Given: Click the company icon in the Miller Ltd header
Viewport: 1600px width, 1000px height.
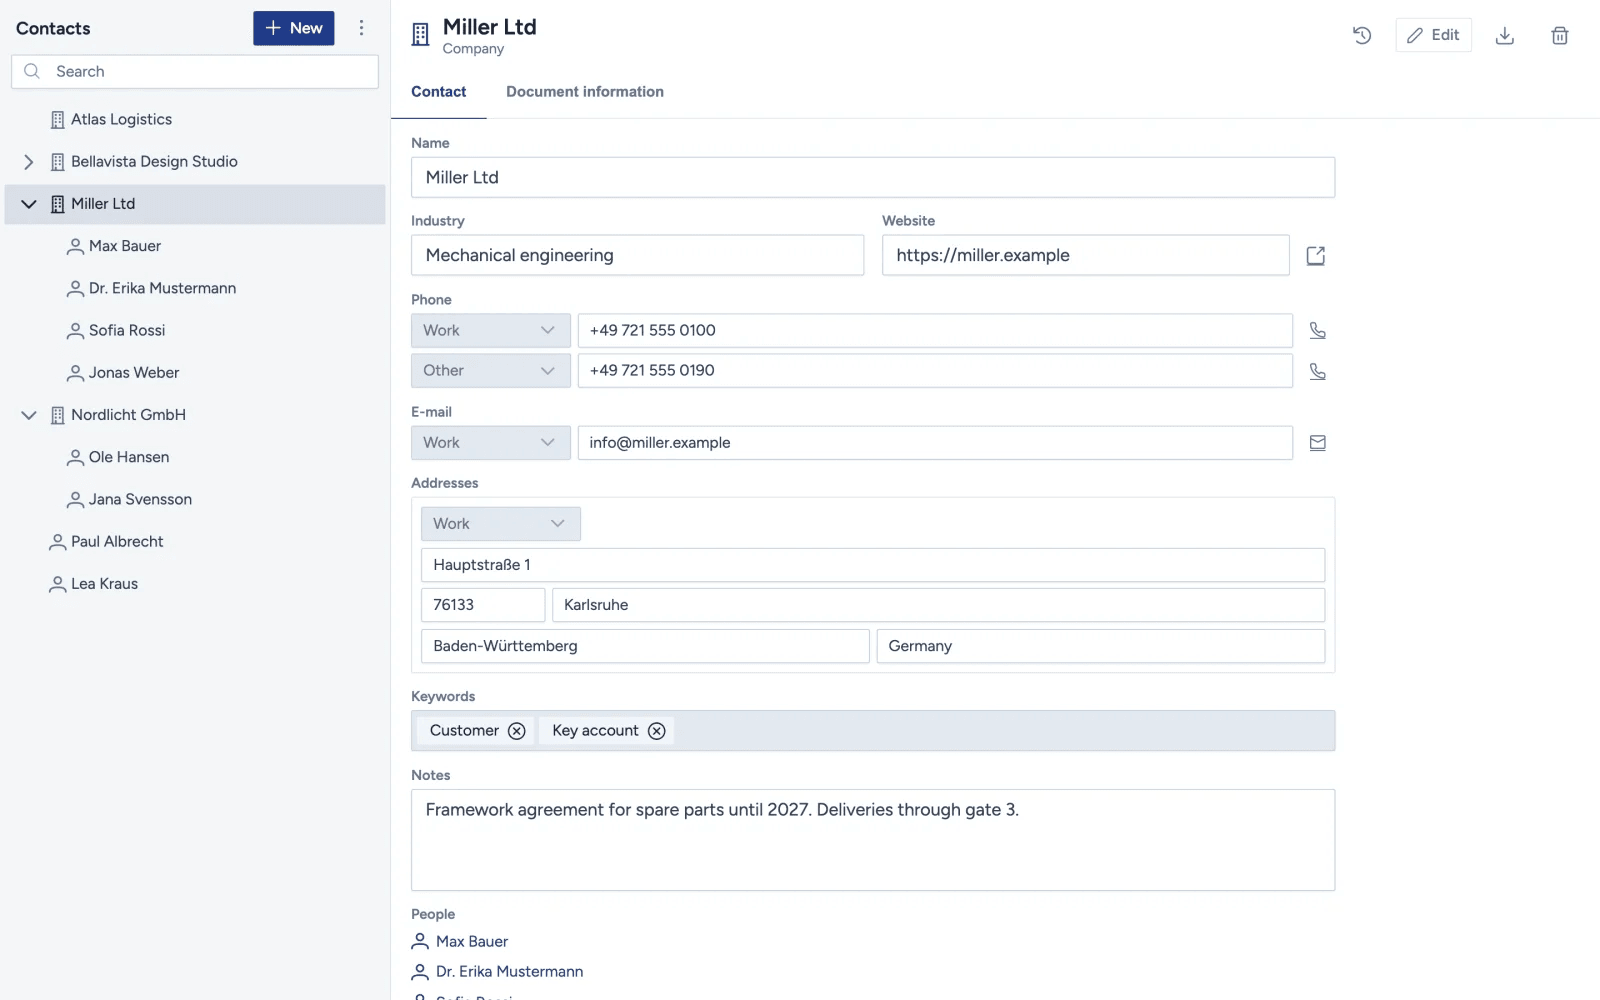Looking at the screenshot, I should [421, 35].
